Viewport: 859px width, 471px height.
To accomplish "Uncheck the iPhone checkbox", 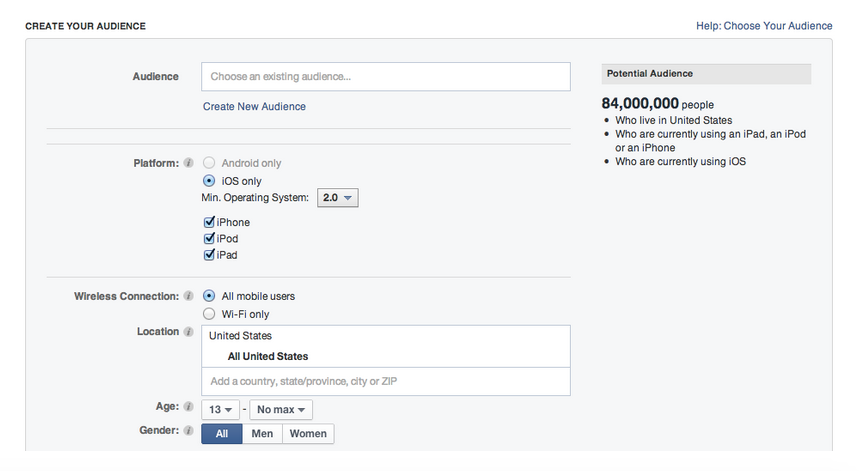I will (x=209, y=223).
